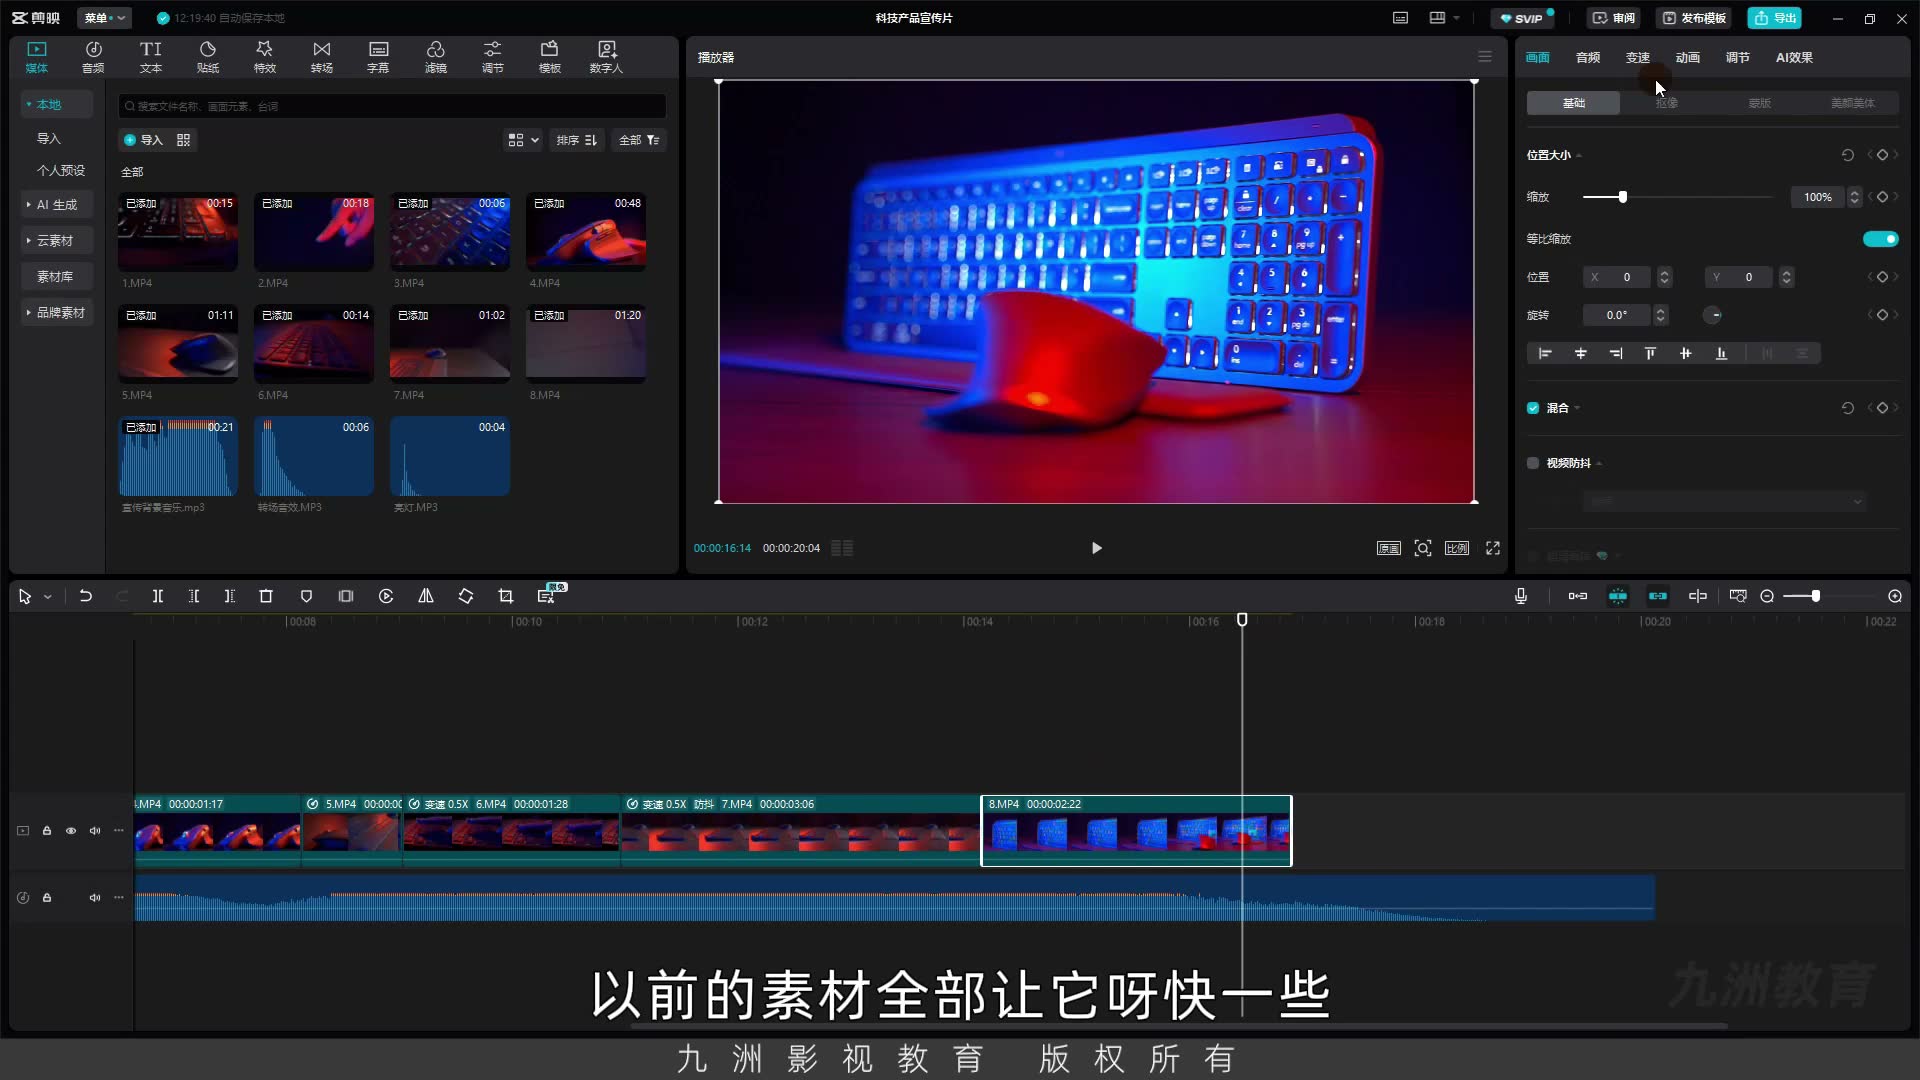
Task: Open the 贴纸 stickers panel
Action: [208, 57]
